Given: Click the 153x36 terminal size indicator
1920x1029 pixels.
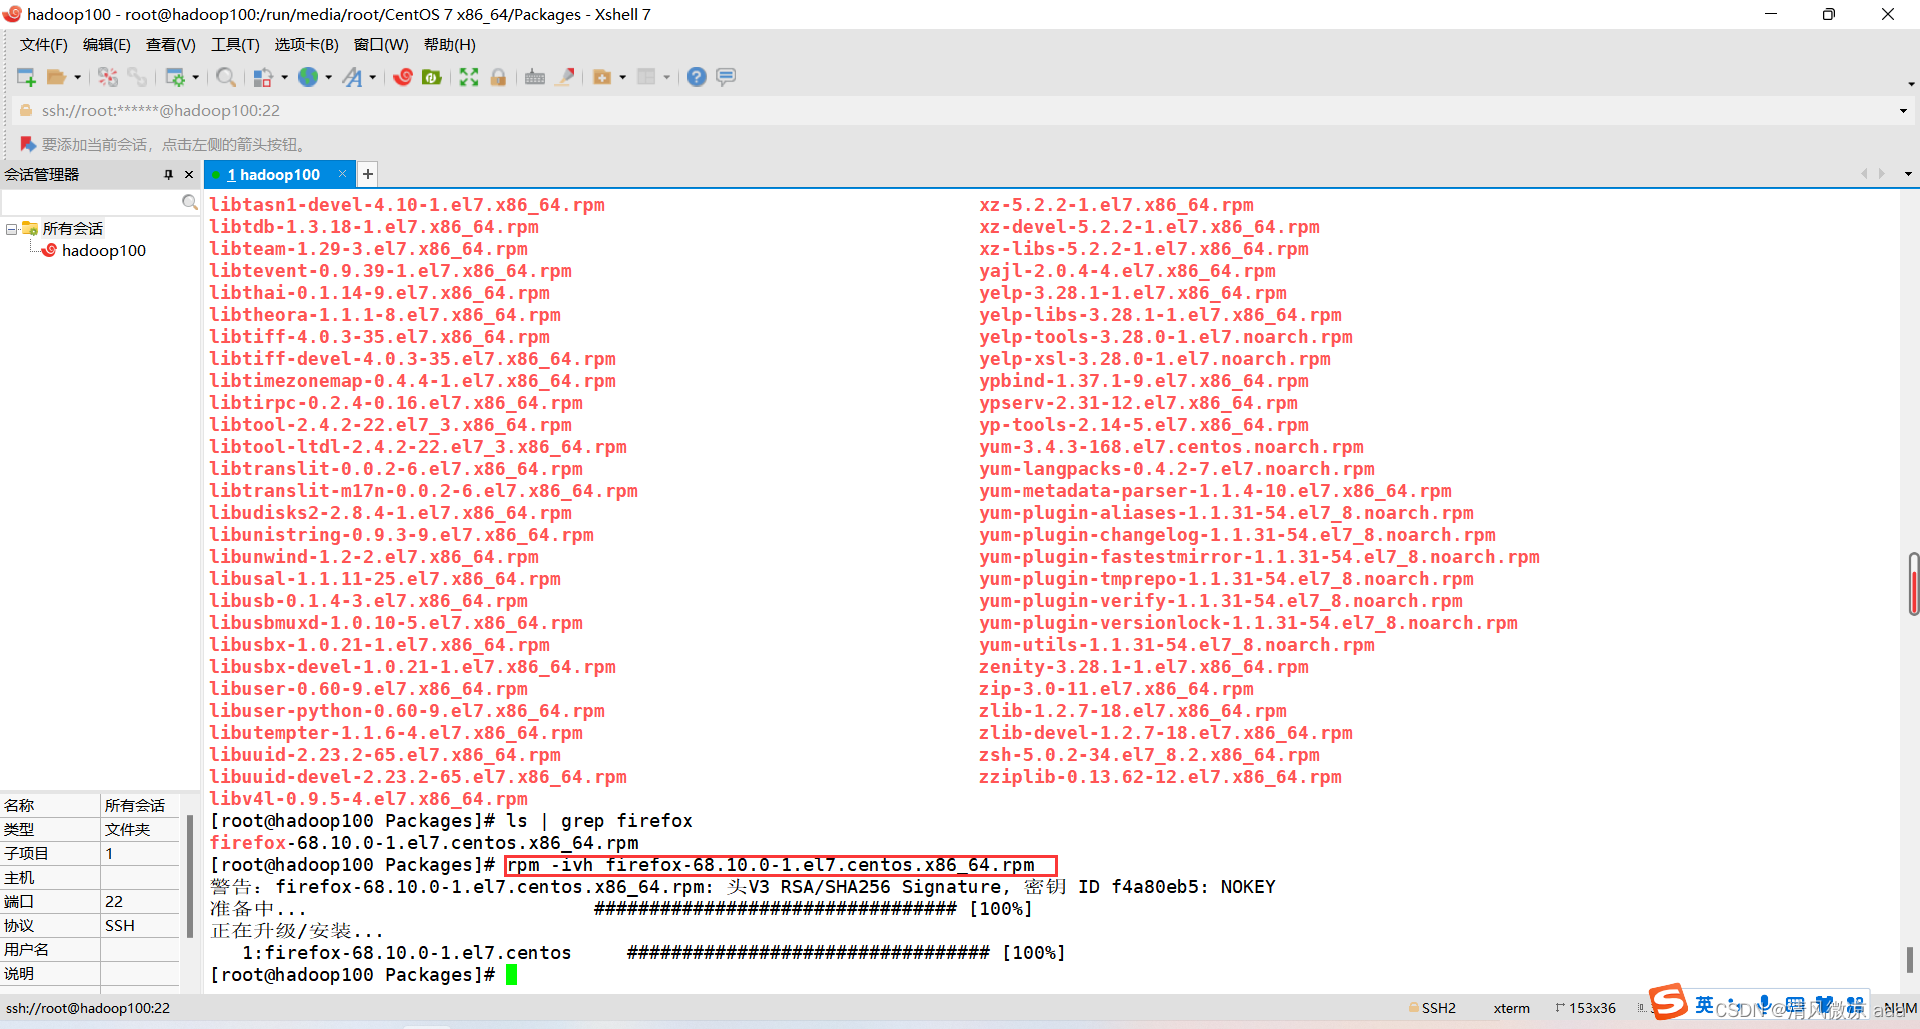Looking at the screenshot, I should tap(1586, 1008).
